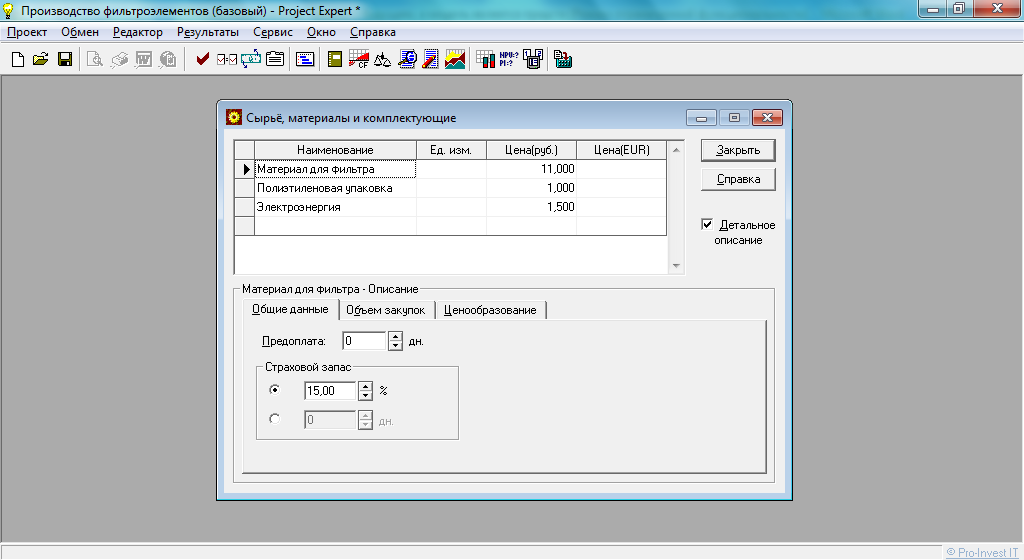Decrease Предоплата days with the down arrow
Screen dimensions: 1024x560
coord(395,346)
